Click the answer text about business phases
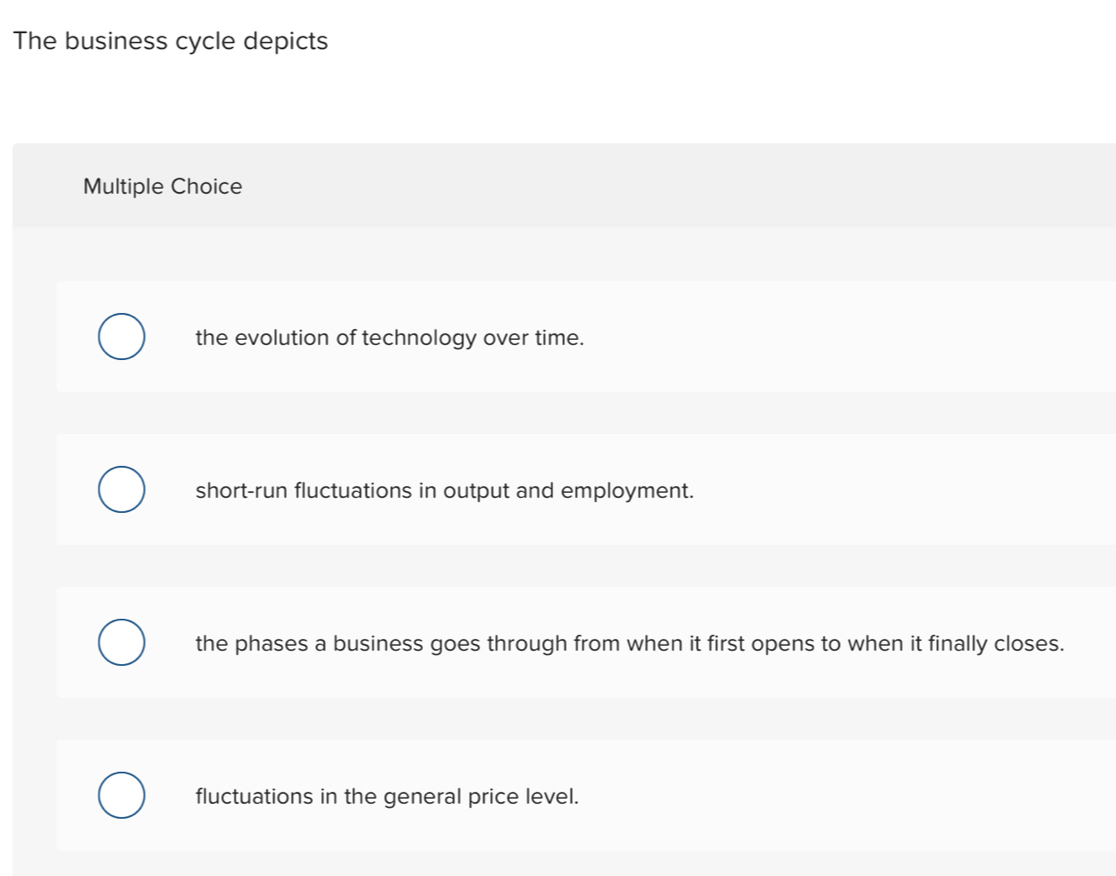The image size is (1116, 876). [629, 644]
